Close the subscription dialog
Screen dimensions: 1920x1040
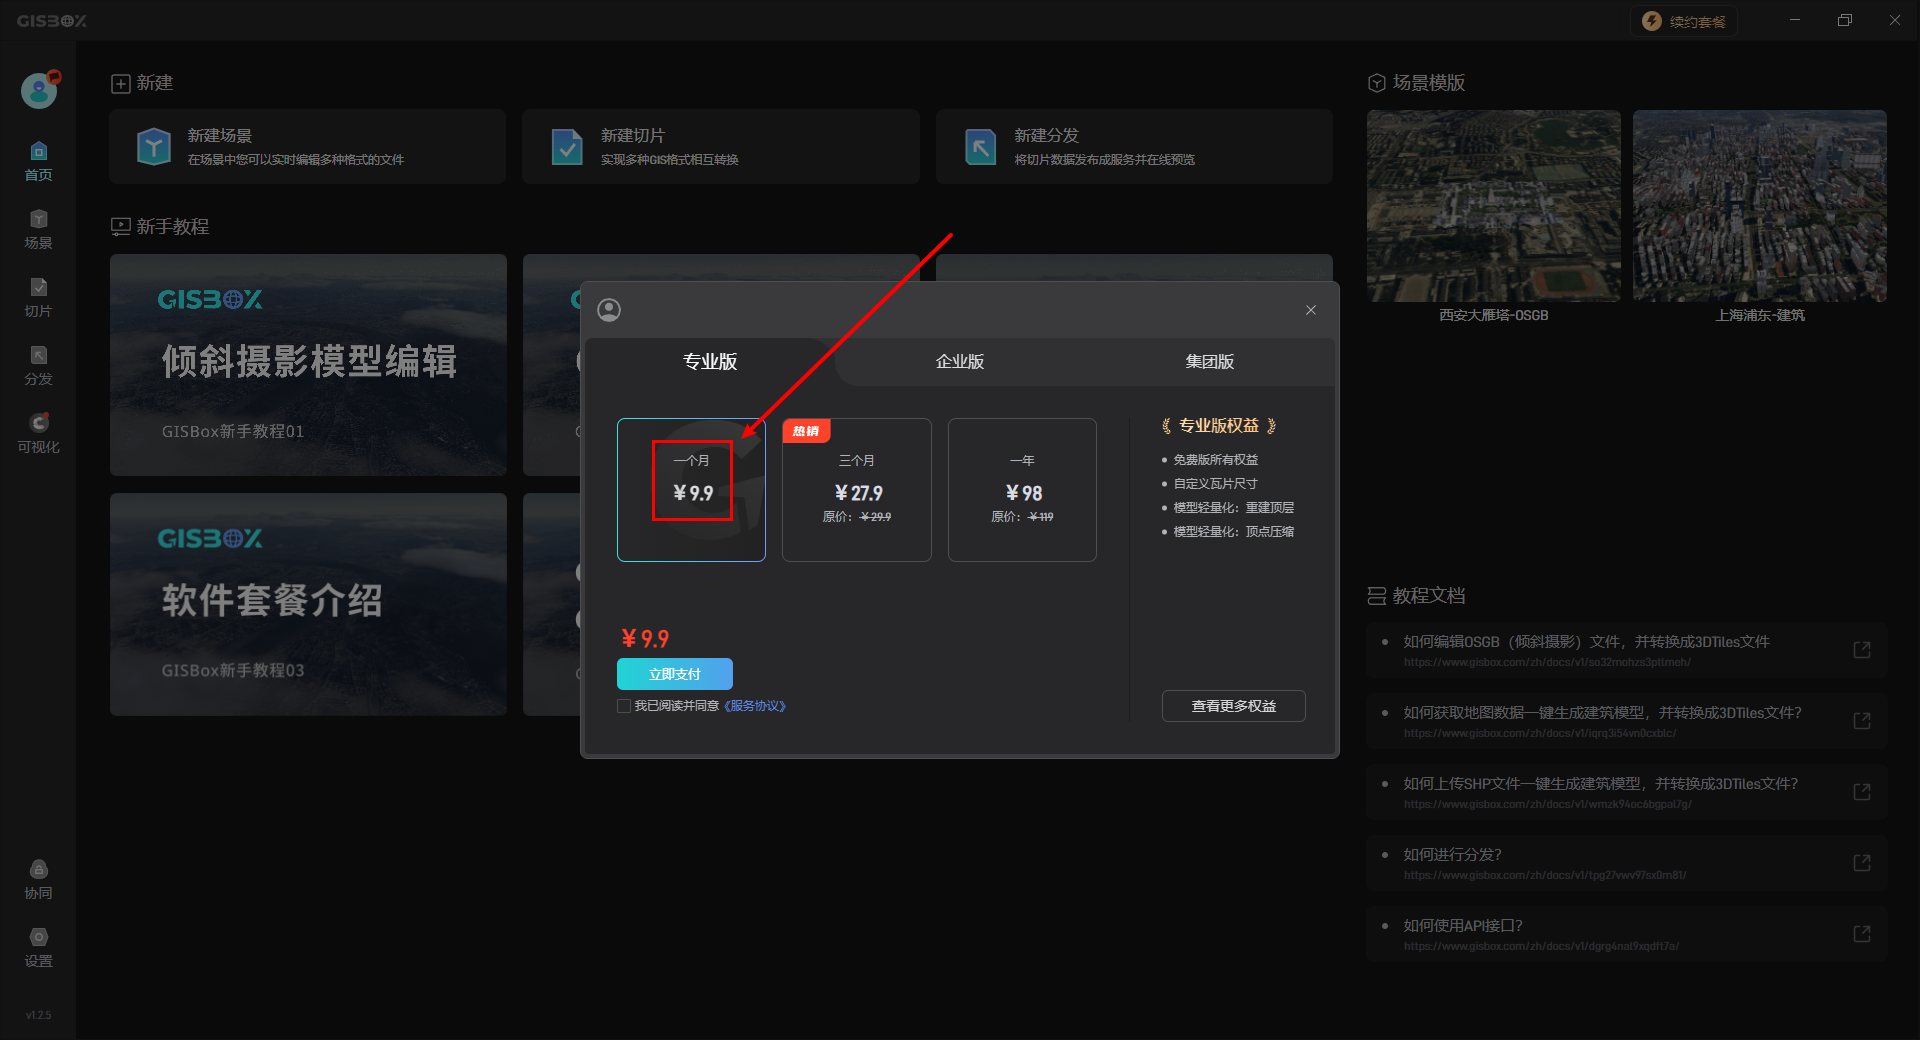1311,310
